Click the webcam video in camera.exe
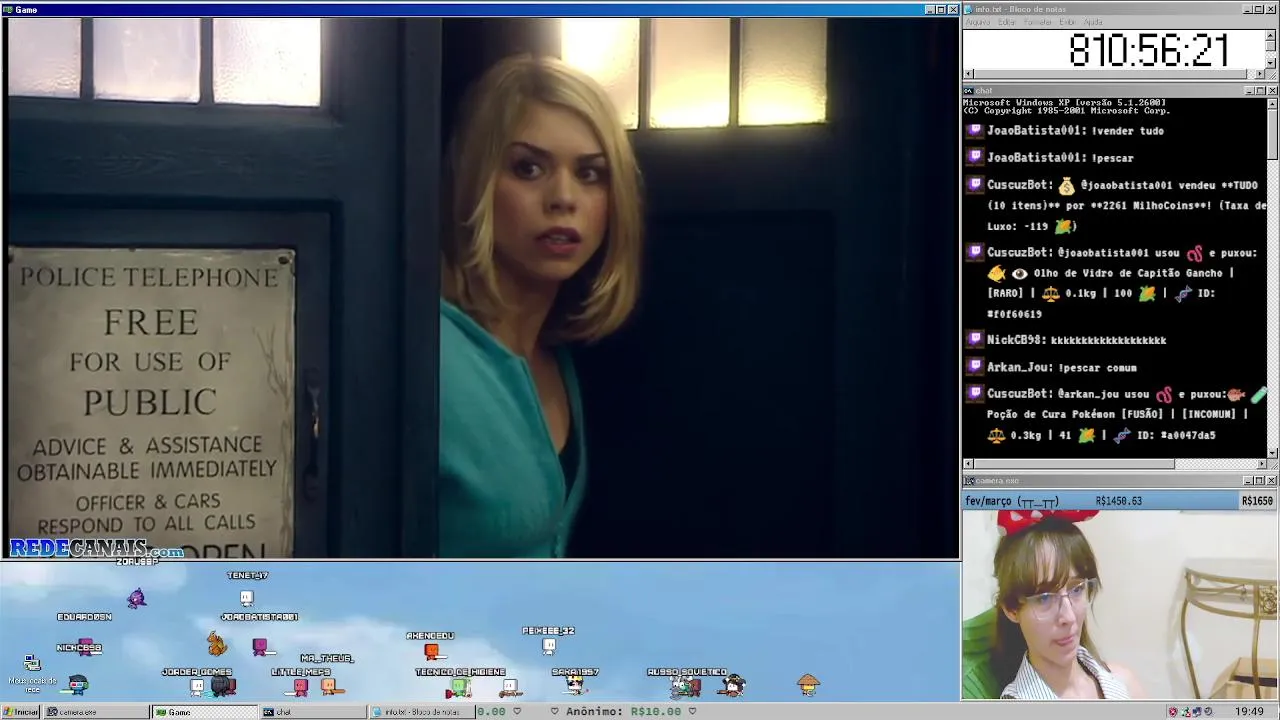The image size is (1280, 720). coord(1120,605)
